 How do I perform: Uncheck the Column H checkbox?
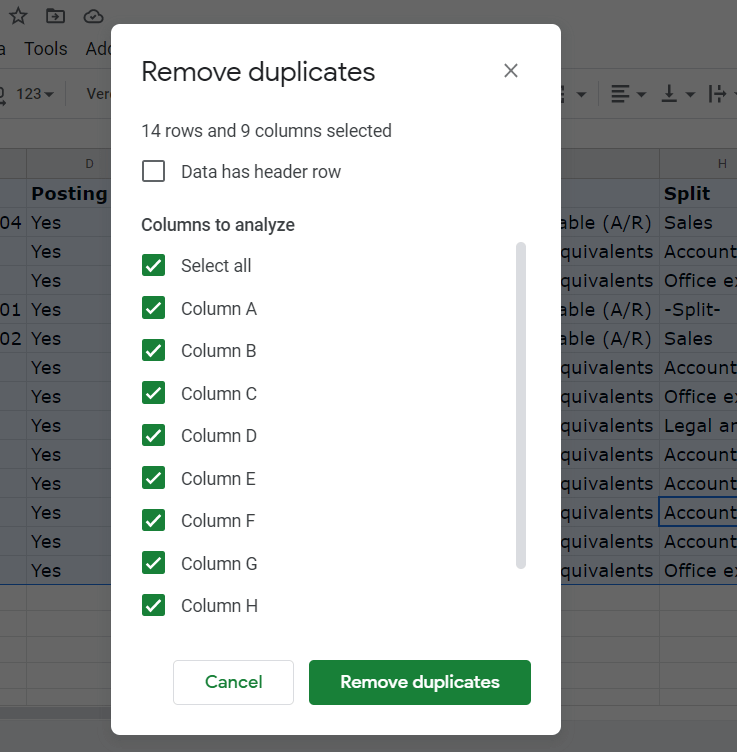tap(153, 605)
